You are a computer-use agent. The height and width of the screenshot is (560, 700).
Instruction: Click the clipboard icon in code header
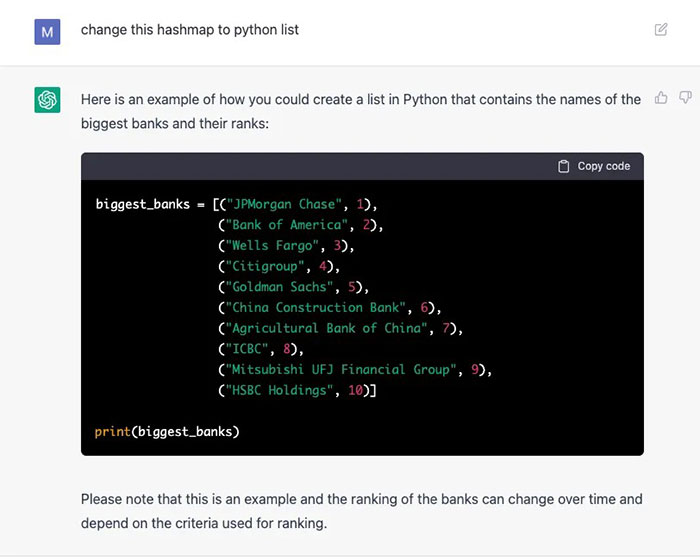click(x=564, y=166)
